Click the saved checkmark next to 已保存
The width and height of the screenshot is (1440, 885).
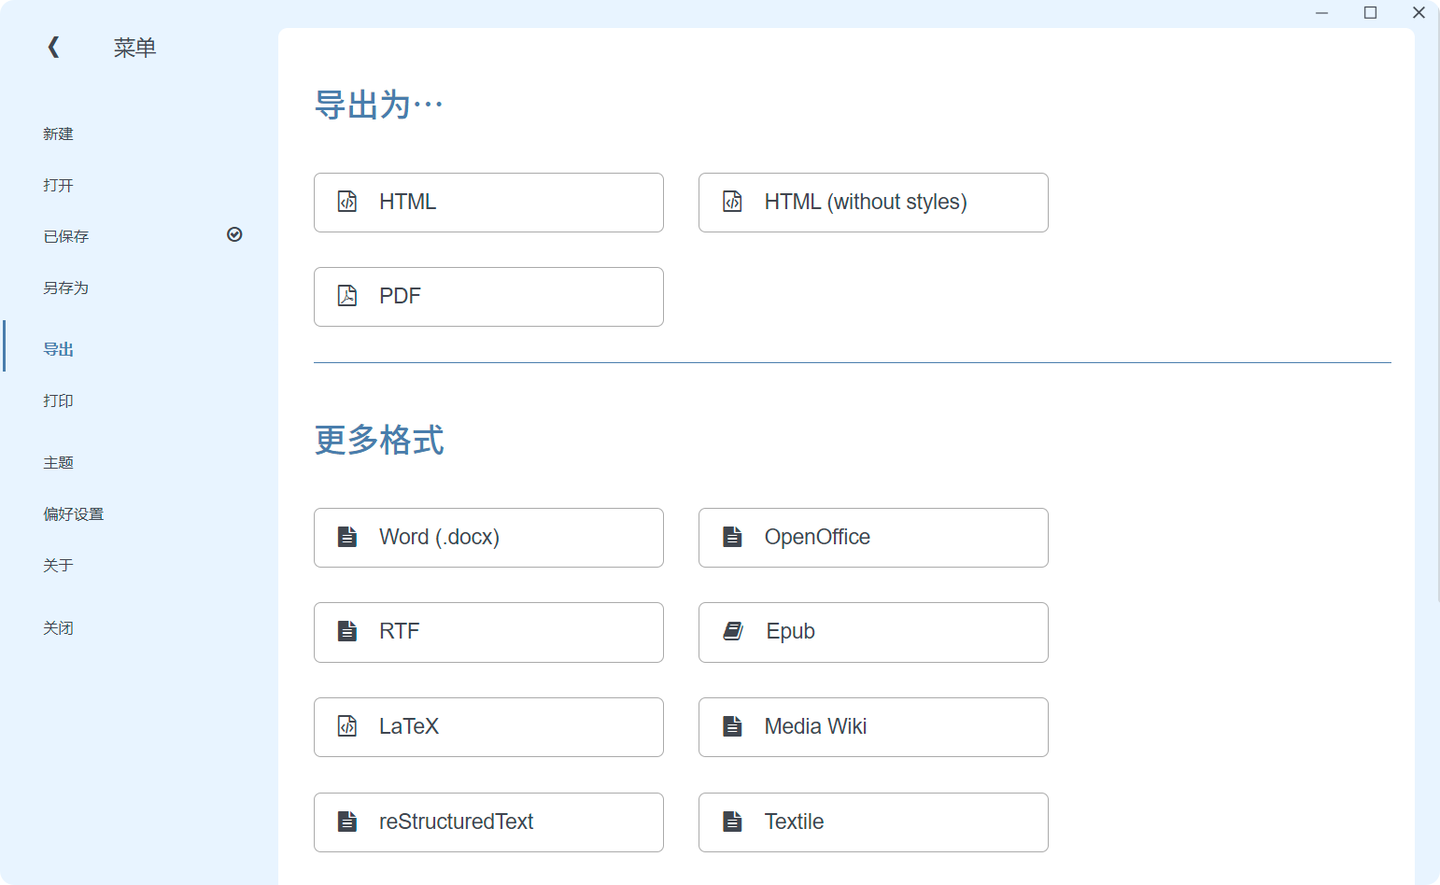point(234,234)
